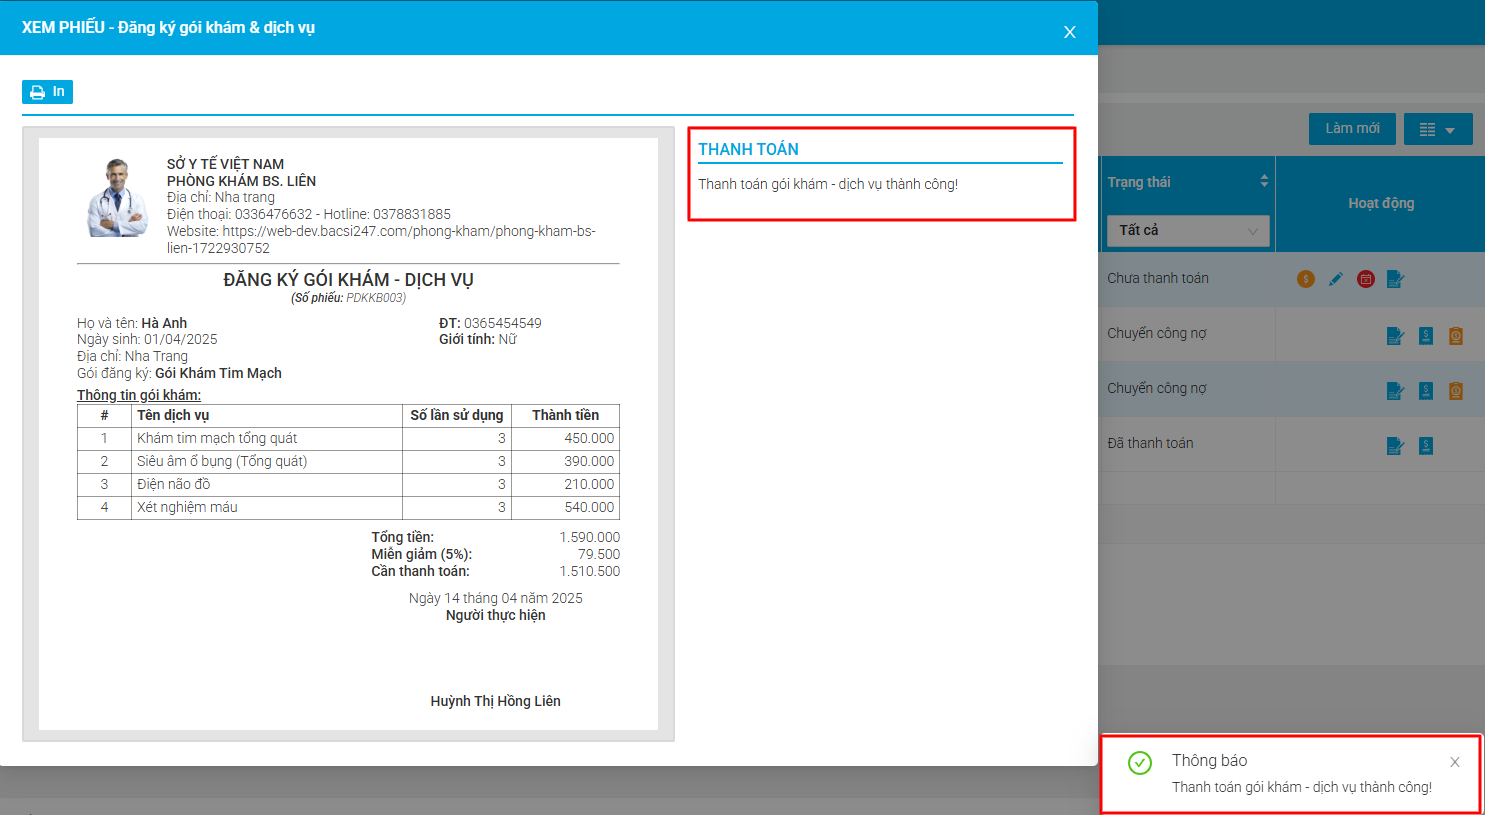This screenshot has height=815, width=1485.
Task: Click the green success checkmark icon
Action: click(x=1140, y=763)
